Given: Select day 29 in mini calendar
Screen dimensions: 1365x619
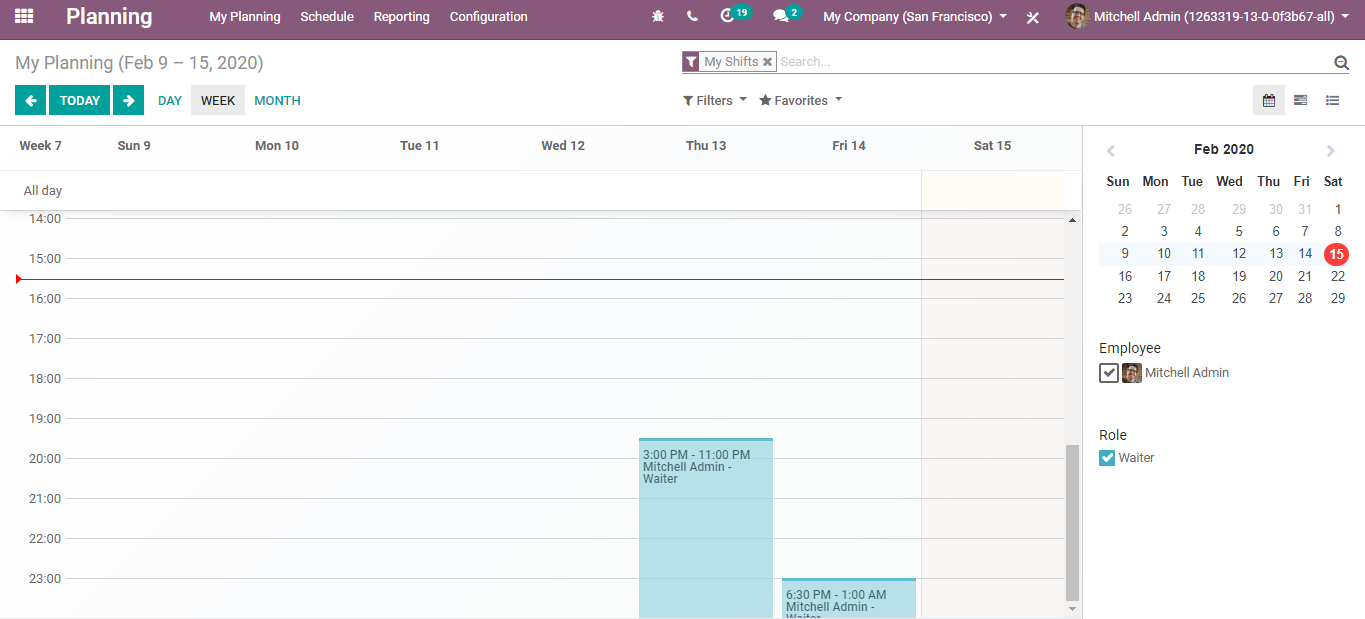Looking at the screenshot, I should 1338,298.
